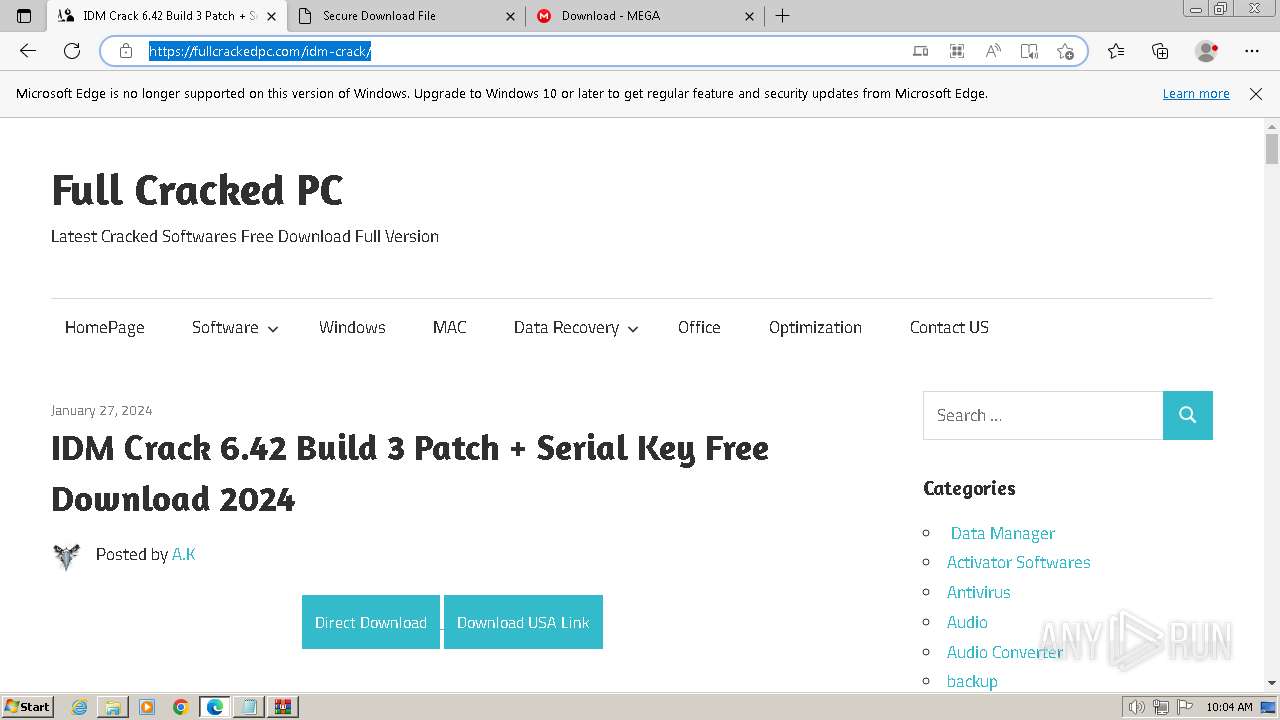Viewport: 1280px width, 720px height.
Task: Close the Secure Download File tab
Action: [510, 16]
